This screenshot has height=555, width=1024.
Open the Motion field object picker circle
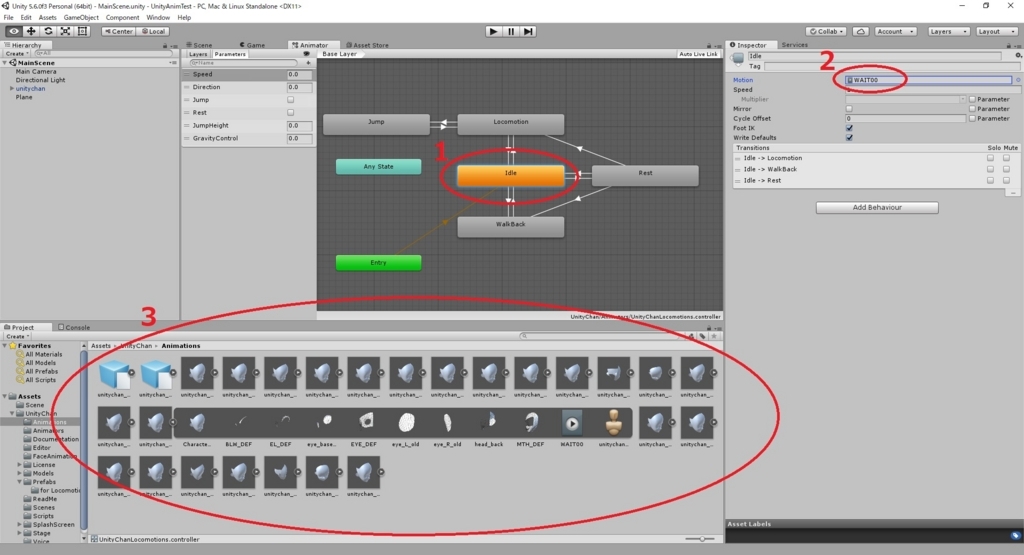[1017, 80]
